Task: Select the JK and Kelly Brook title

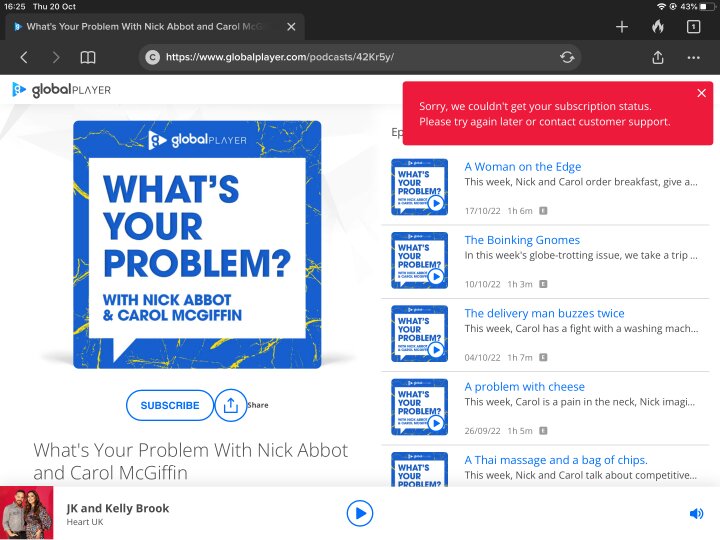Action: (118, 508)
